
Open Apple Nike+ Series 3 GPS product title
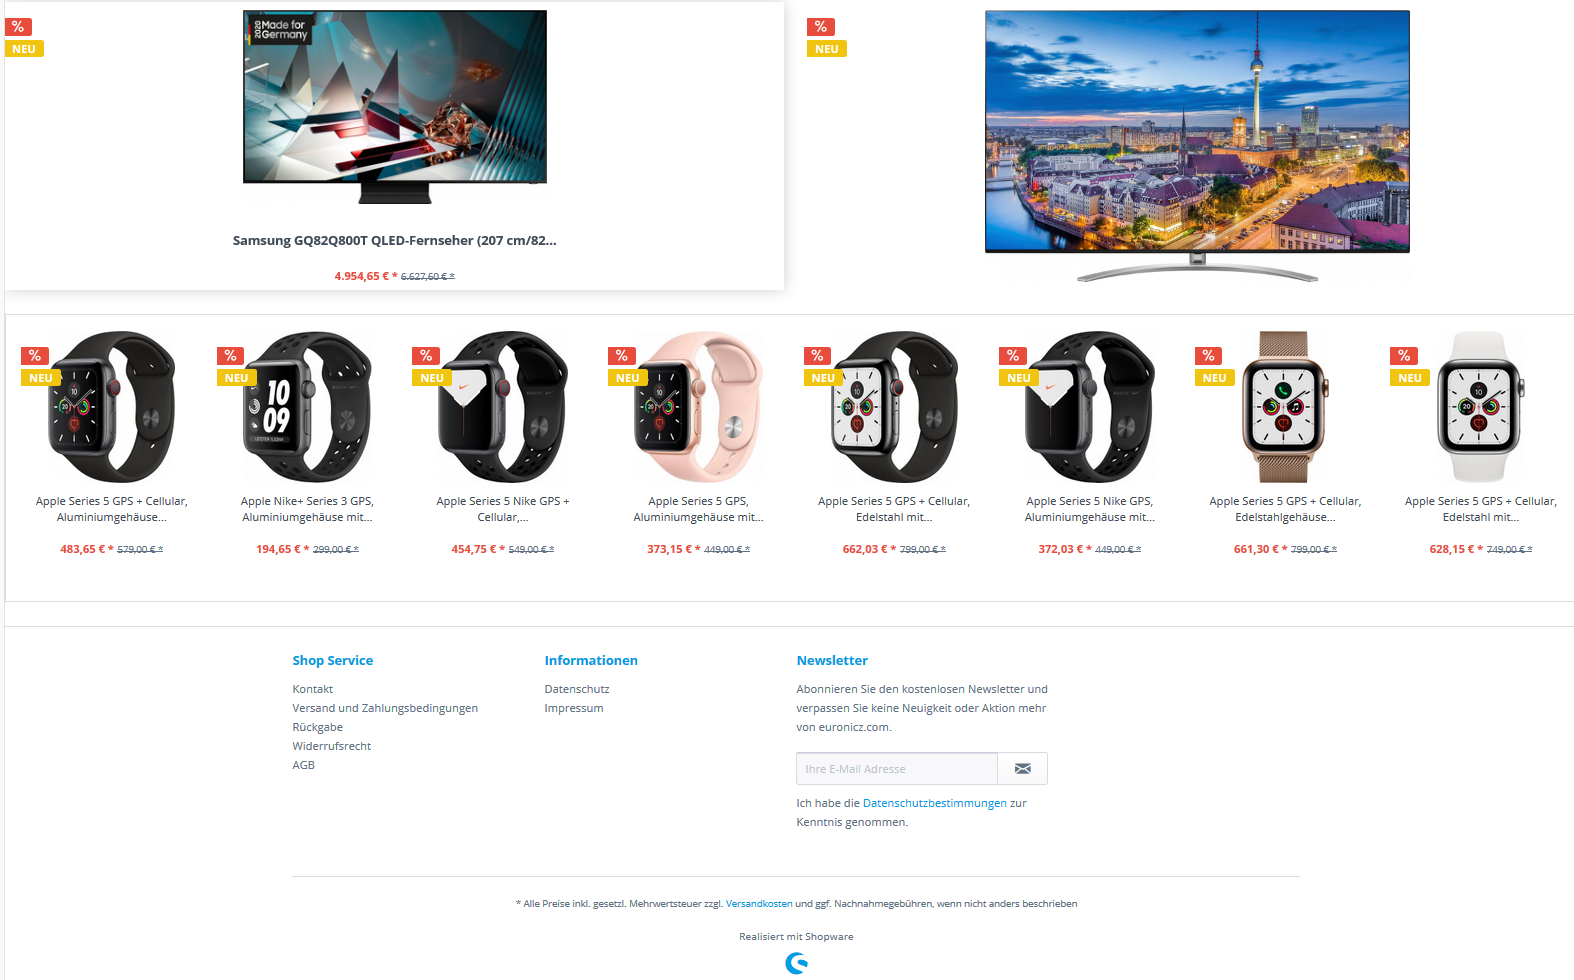pos(307,509)
